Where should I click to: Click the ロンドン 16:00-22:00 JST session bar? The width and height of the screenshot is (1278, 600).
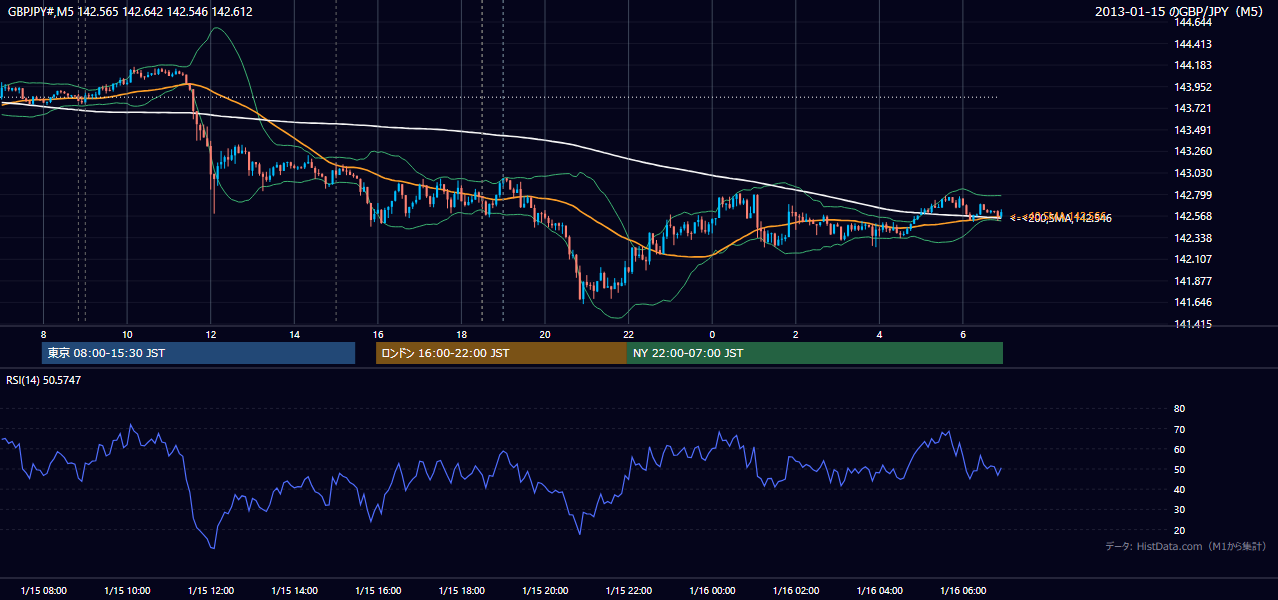pos(501,353)
